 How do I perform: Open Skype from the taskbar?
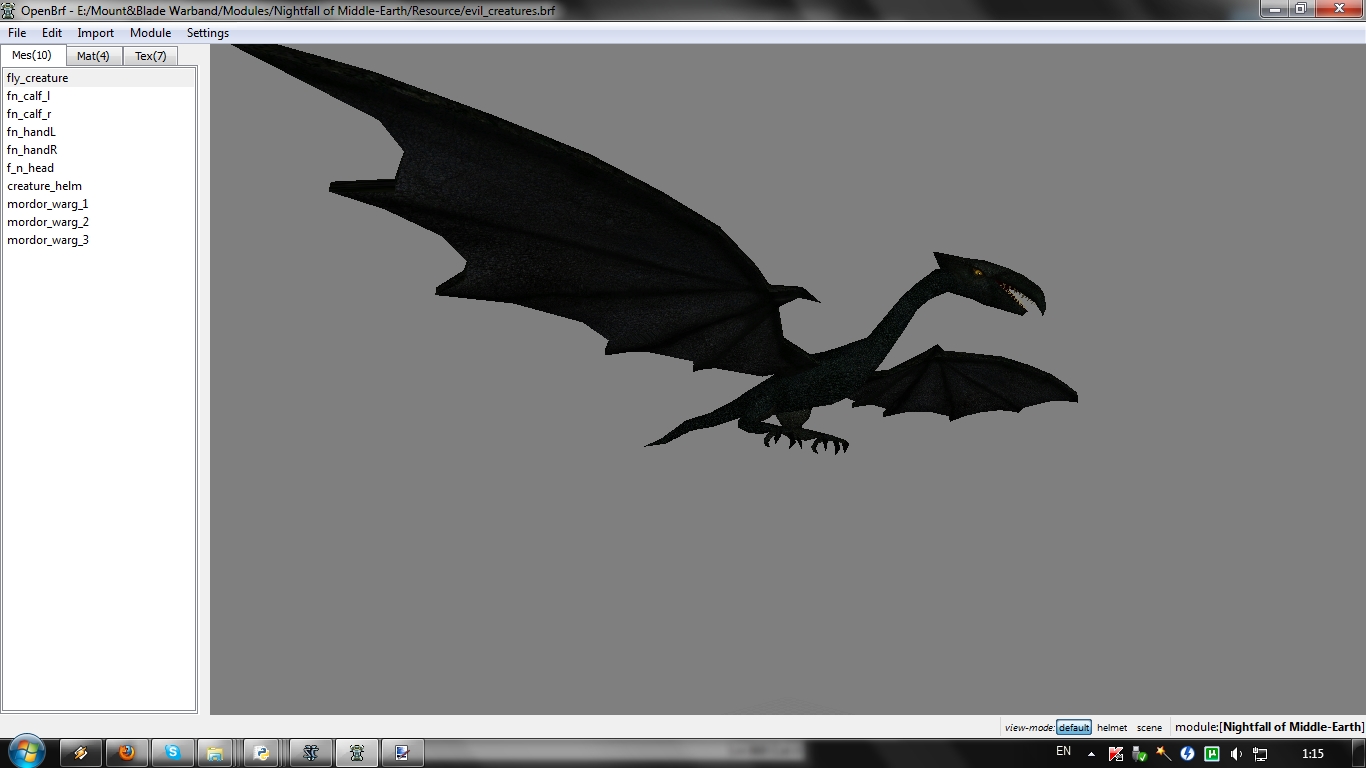tap(172, 753)
